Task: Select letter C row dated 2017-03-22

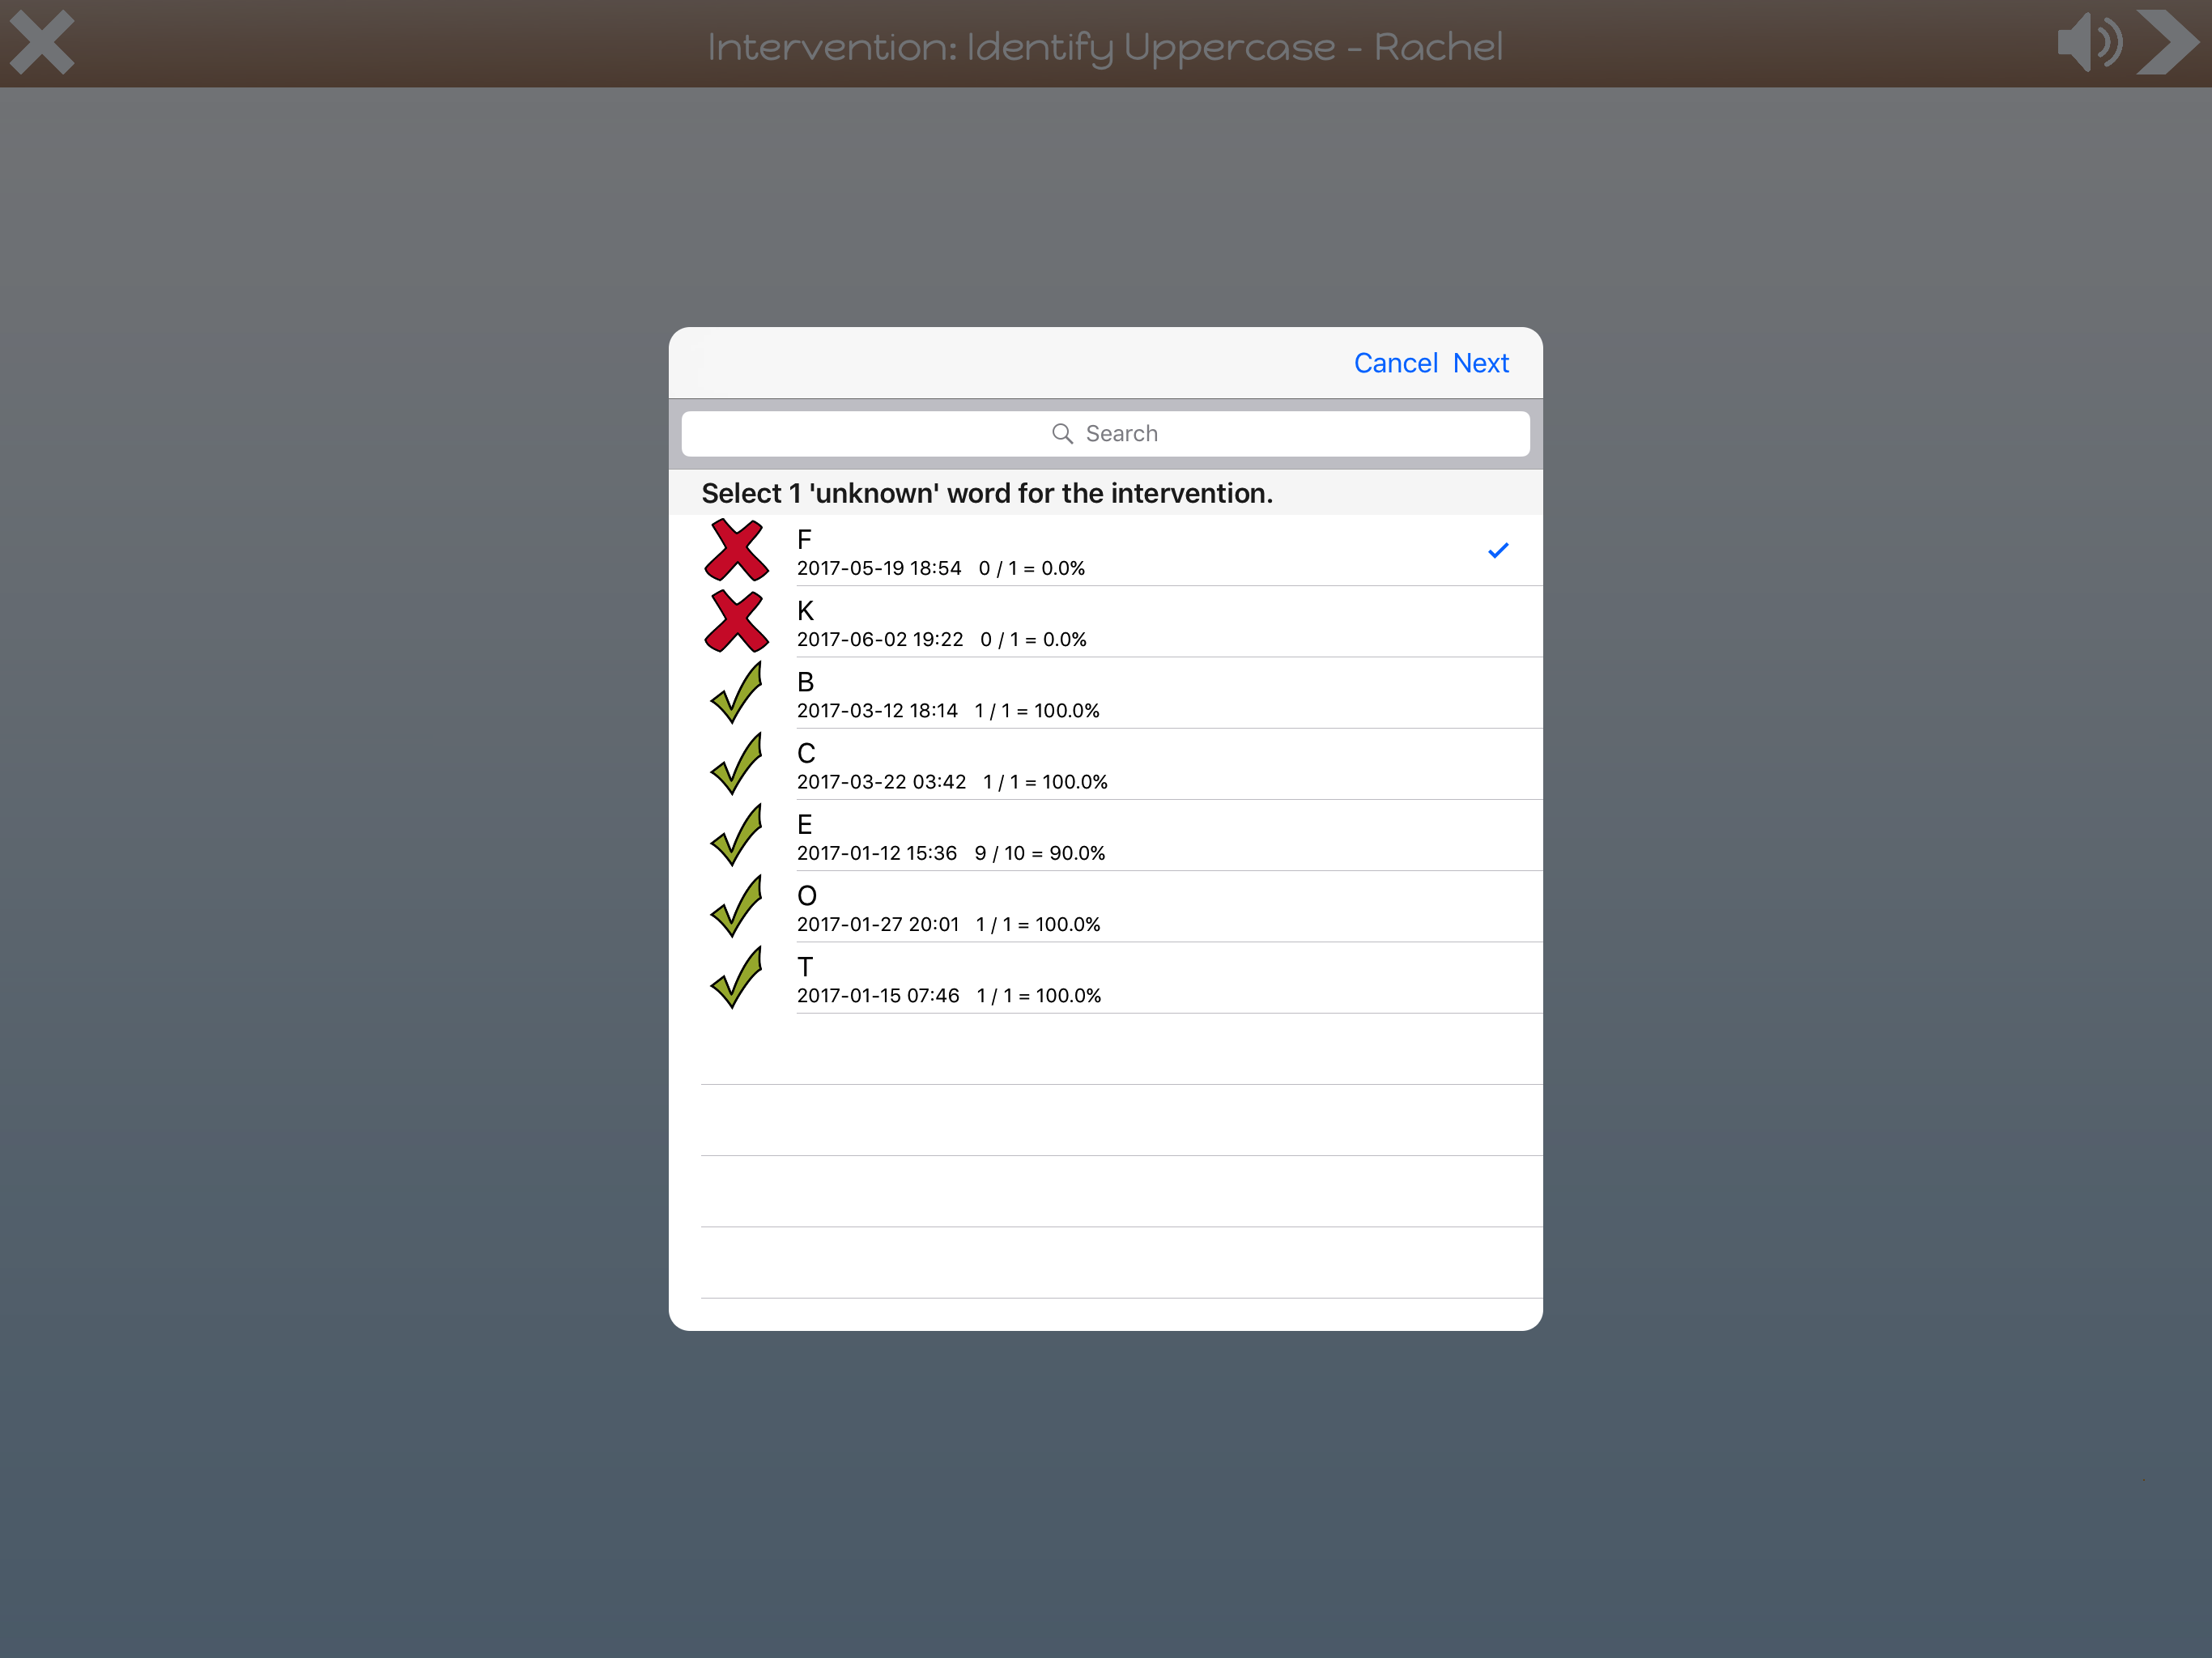Action: coord(1100,766)
